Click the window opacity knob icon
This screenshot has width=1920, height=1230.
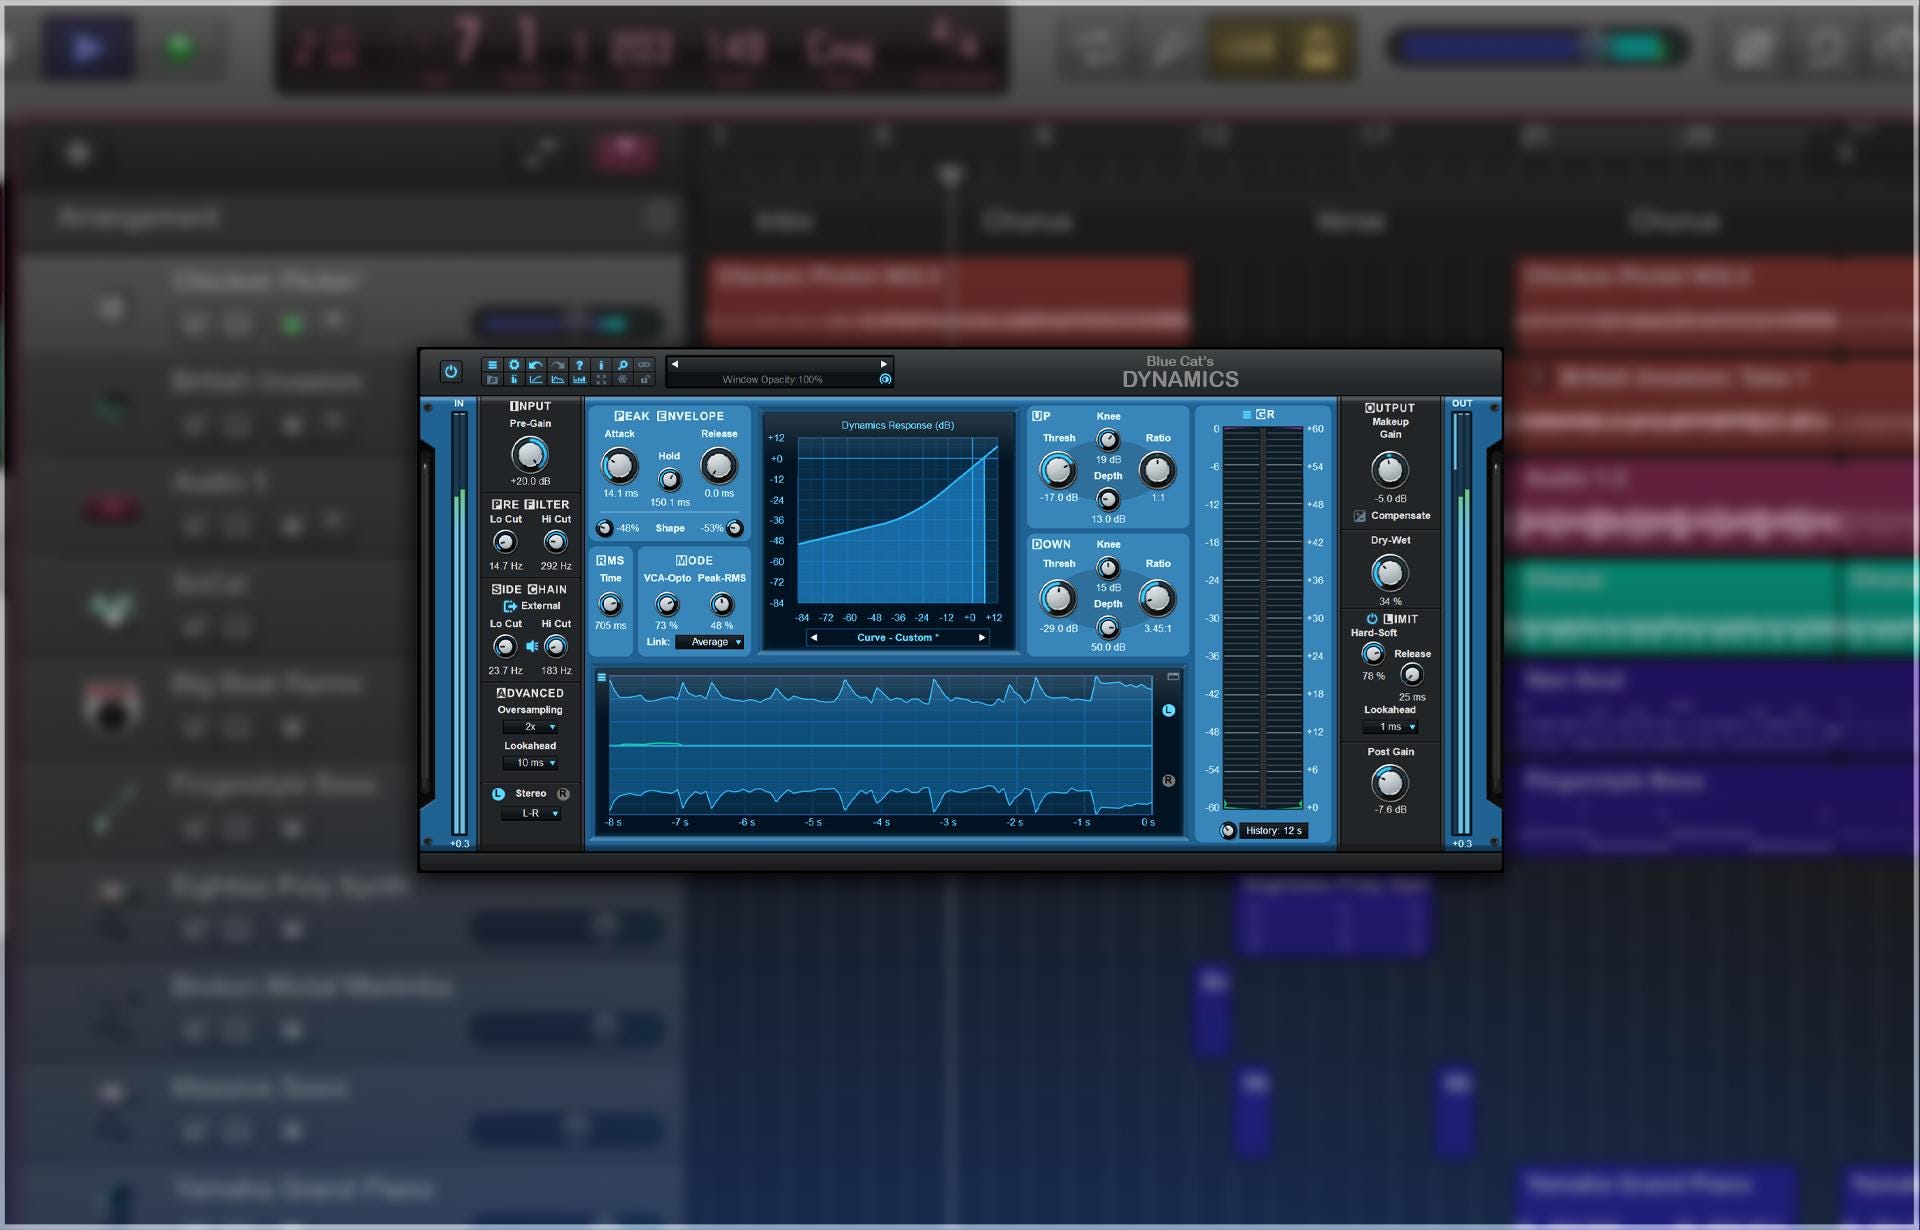(x=885, y=380)
